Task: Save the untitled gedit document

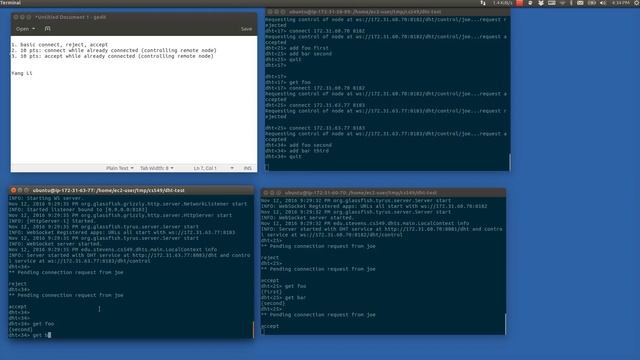Action: click(246, 29)
